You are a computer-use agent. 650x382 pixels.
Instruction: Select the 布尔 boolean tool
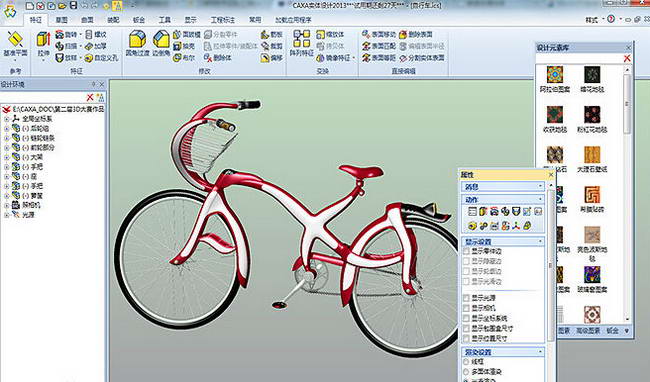click(x=184, y=58)
